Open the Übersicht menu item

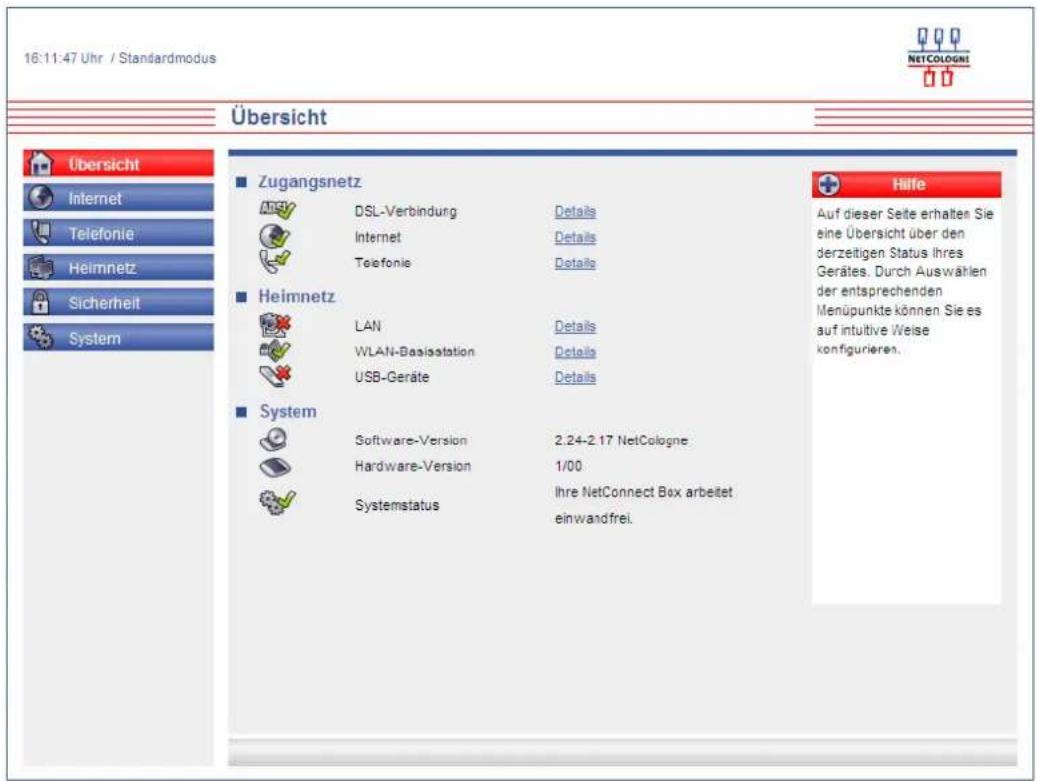pyautogui.click(x=118, y=163)
